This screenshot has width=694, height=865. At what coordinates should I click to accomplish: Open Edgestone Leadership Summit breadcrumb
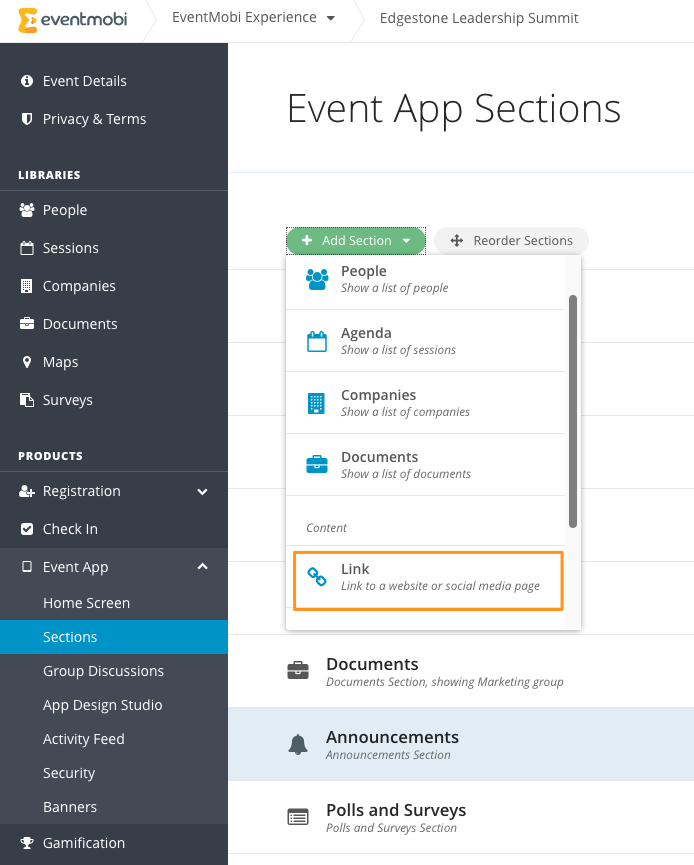479,18
